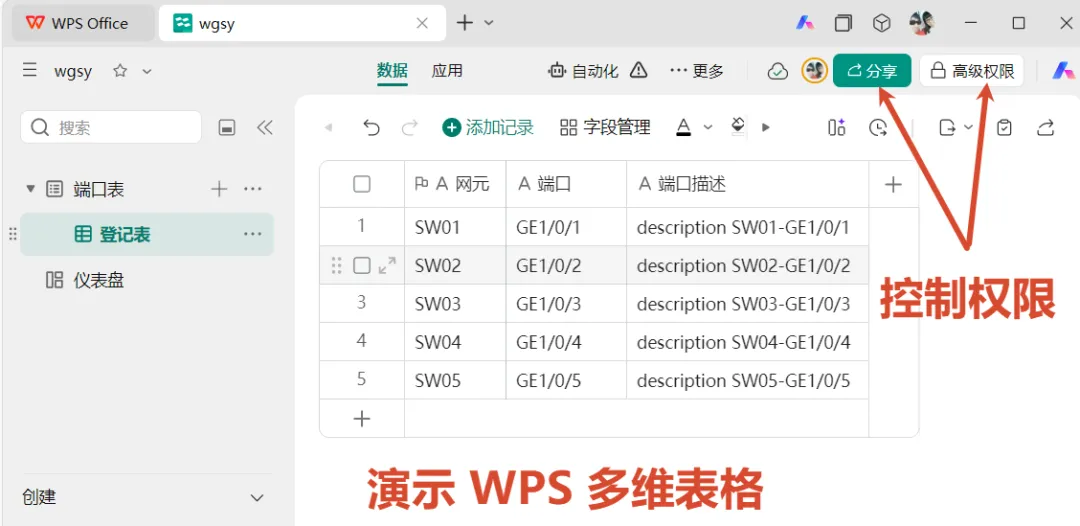Viewport: 1080px width, 526px height.
Task: Add a view under 端口表 with plus
Action: click(x=219, y=189)
